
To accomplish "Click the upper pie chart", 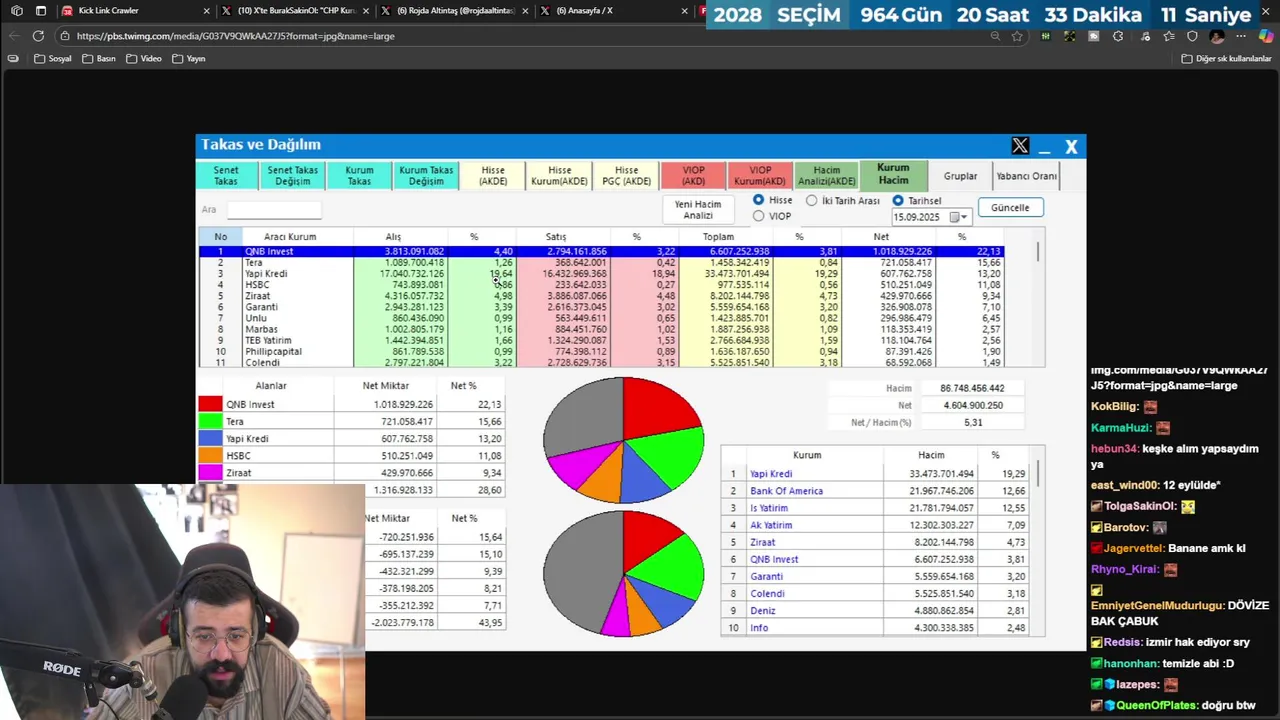I will (x=623, y=440).
